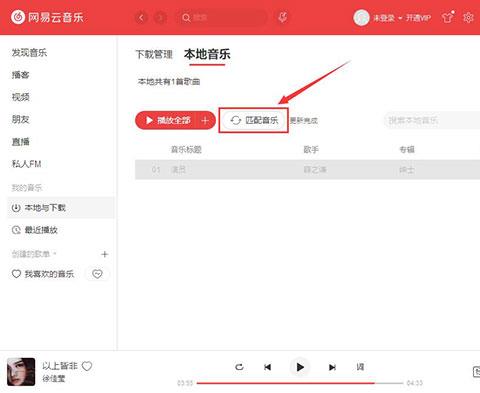The width and height of the screenshot is (480, 393).
Task: Click the playback progress bar
Action: 300,383
